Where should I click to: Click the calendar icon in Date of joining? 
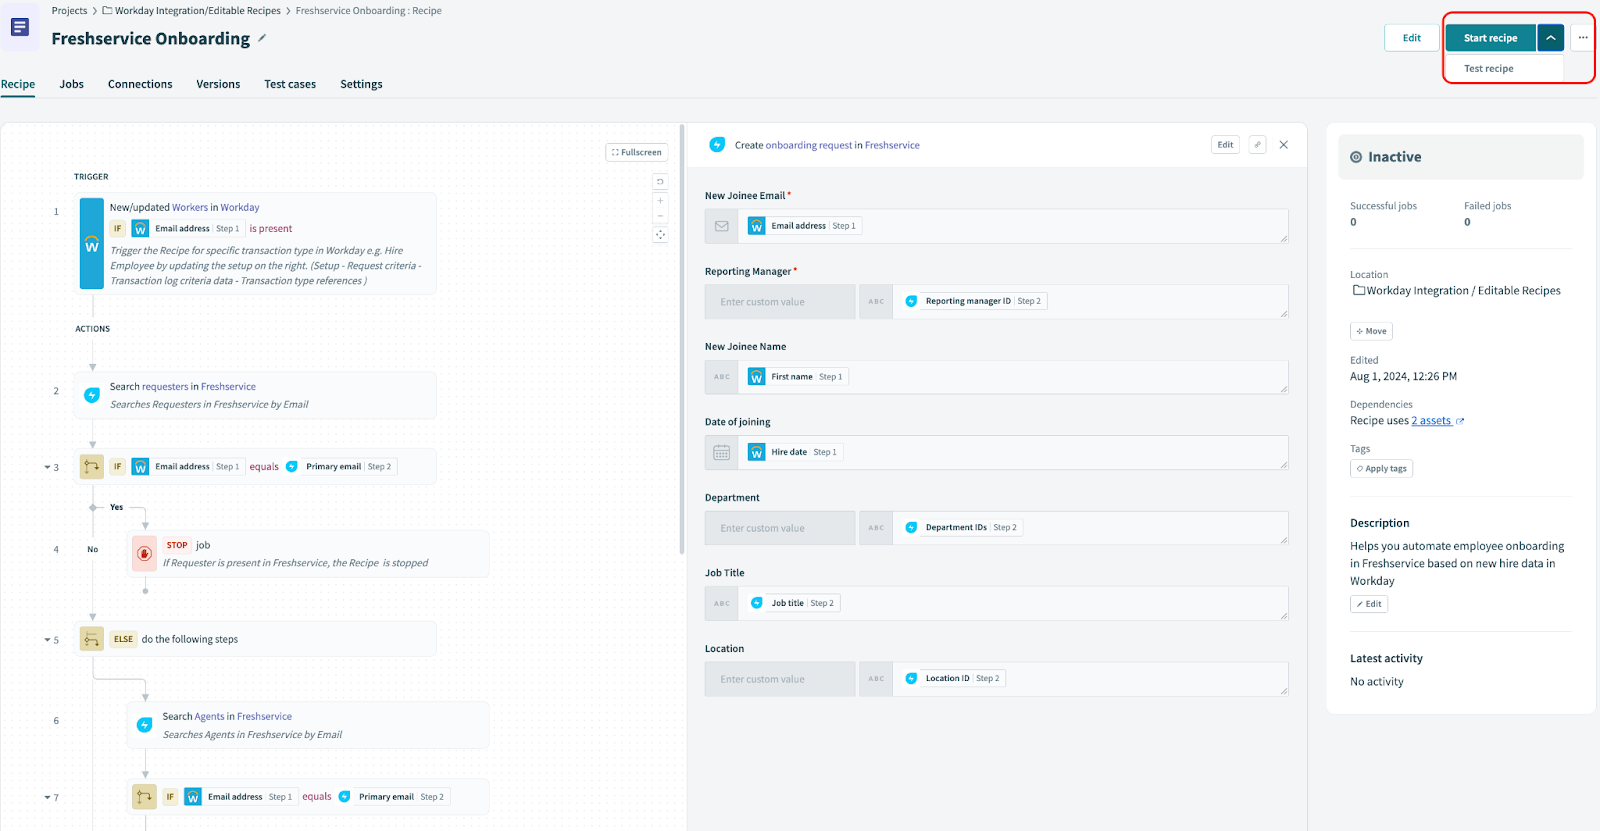click(721, 452)
